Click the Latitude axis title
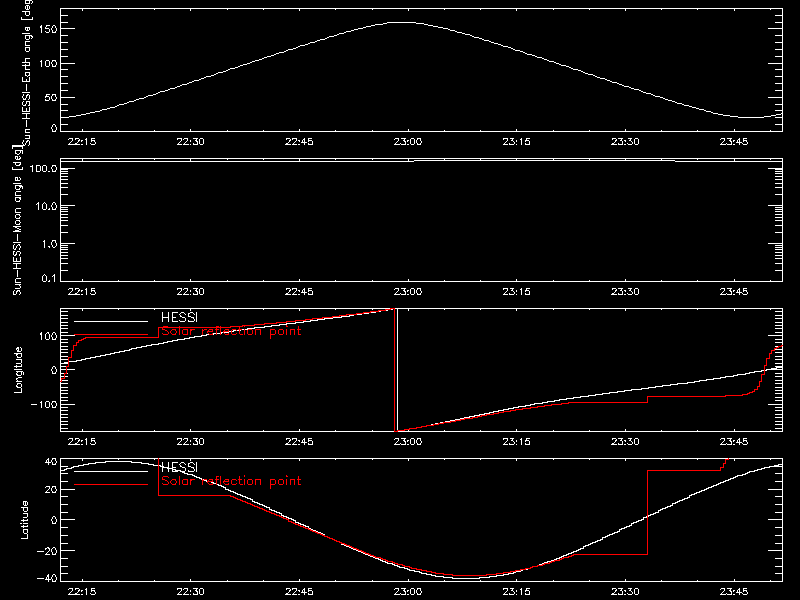The image size is (800, 600). pyautogui.click(x=24, y=519)
